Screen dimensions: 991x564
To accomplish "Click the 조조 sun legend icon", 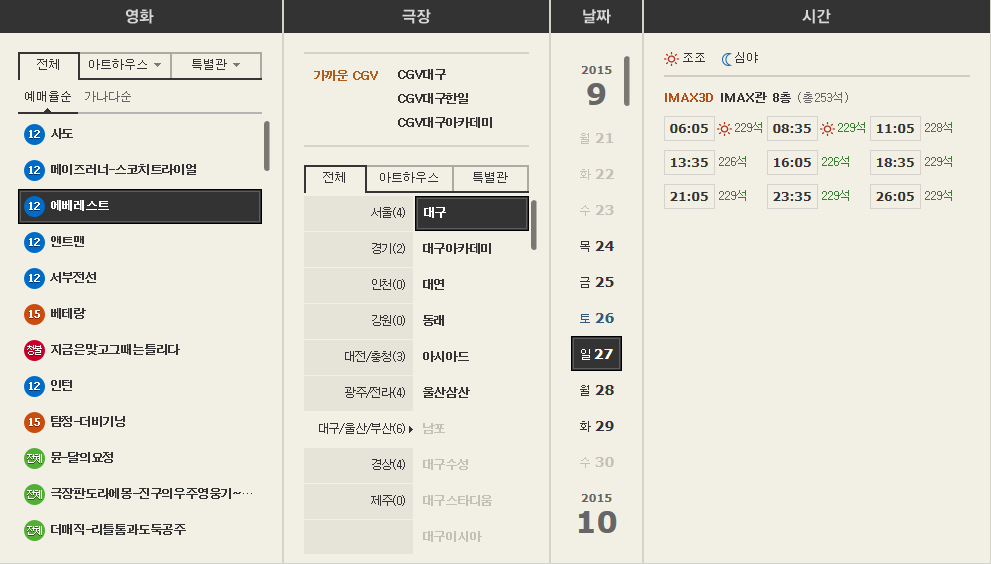I will [671, 59].
